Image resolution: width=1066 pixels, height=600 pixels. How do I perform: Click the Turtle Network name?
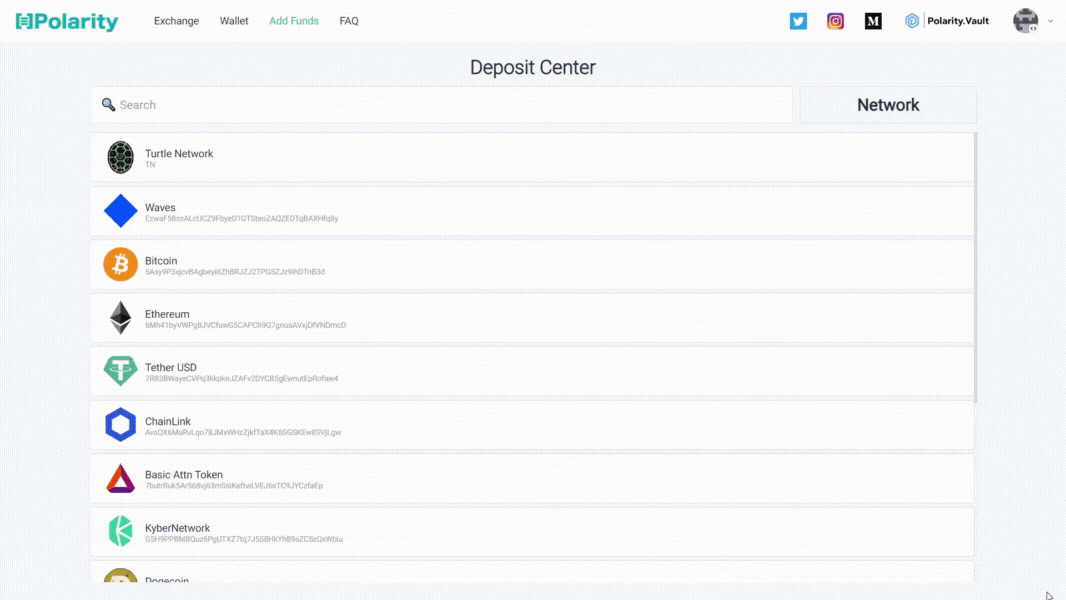point(179,154)
